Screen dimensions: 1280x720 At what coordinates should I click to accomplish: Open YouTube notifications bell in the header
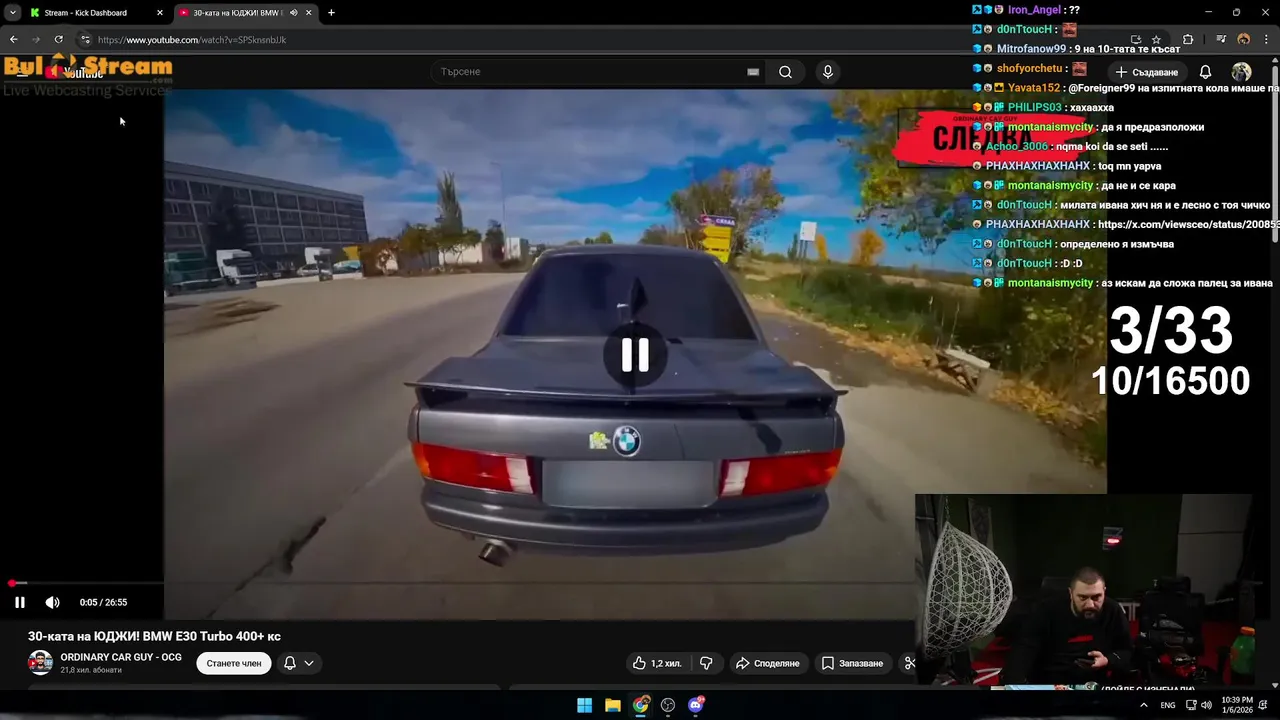pyautogui.click(x=1205, y=72)
